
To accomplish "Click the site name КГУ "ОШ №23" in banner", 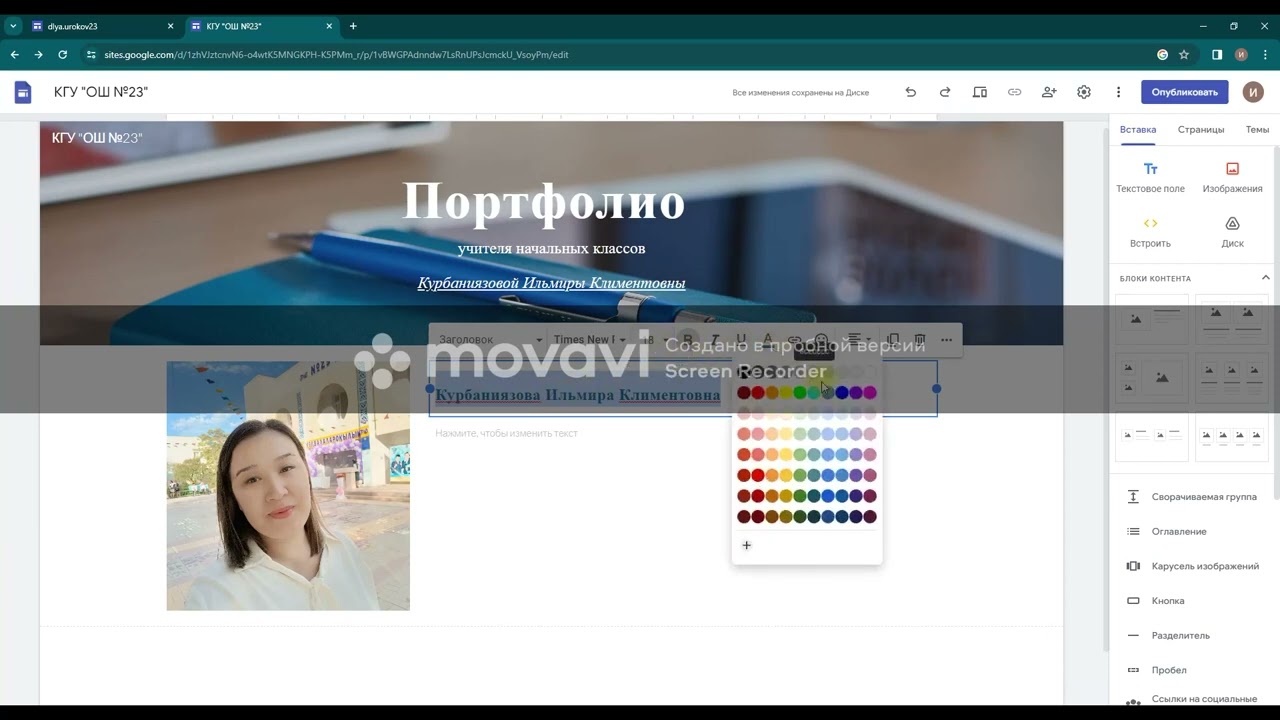I will click(x=97, y=138).
